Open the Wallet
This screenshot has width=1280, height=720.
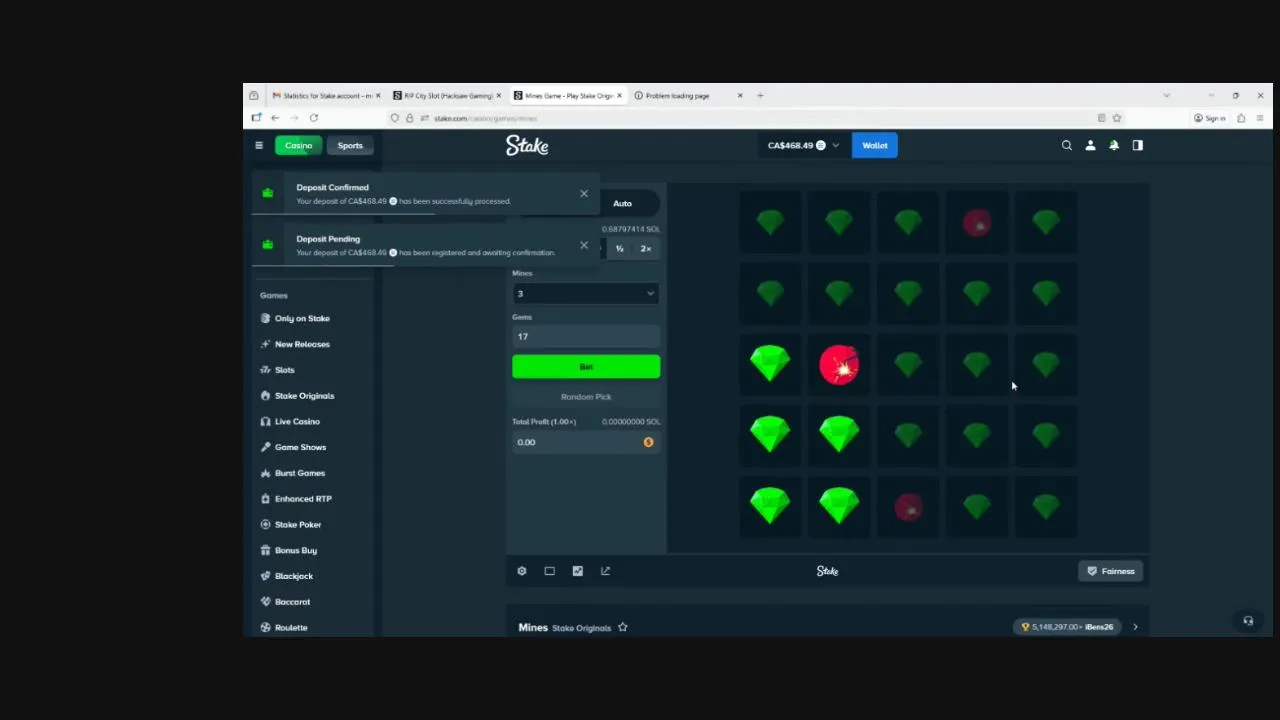(875, 145)
